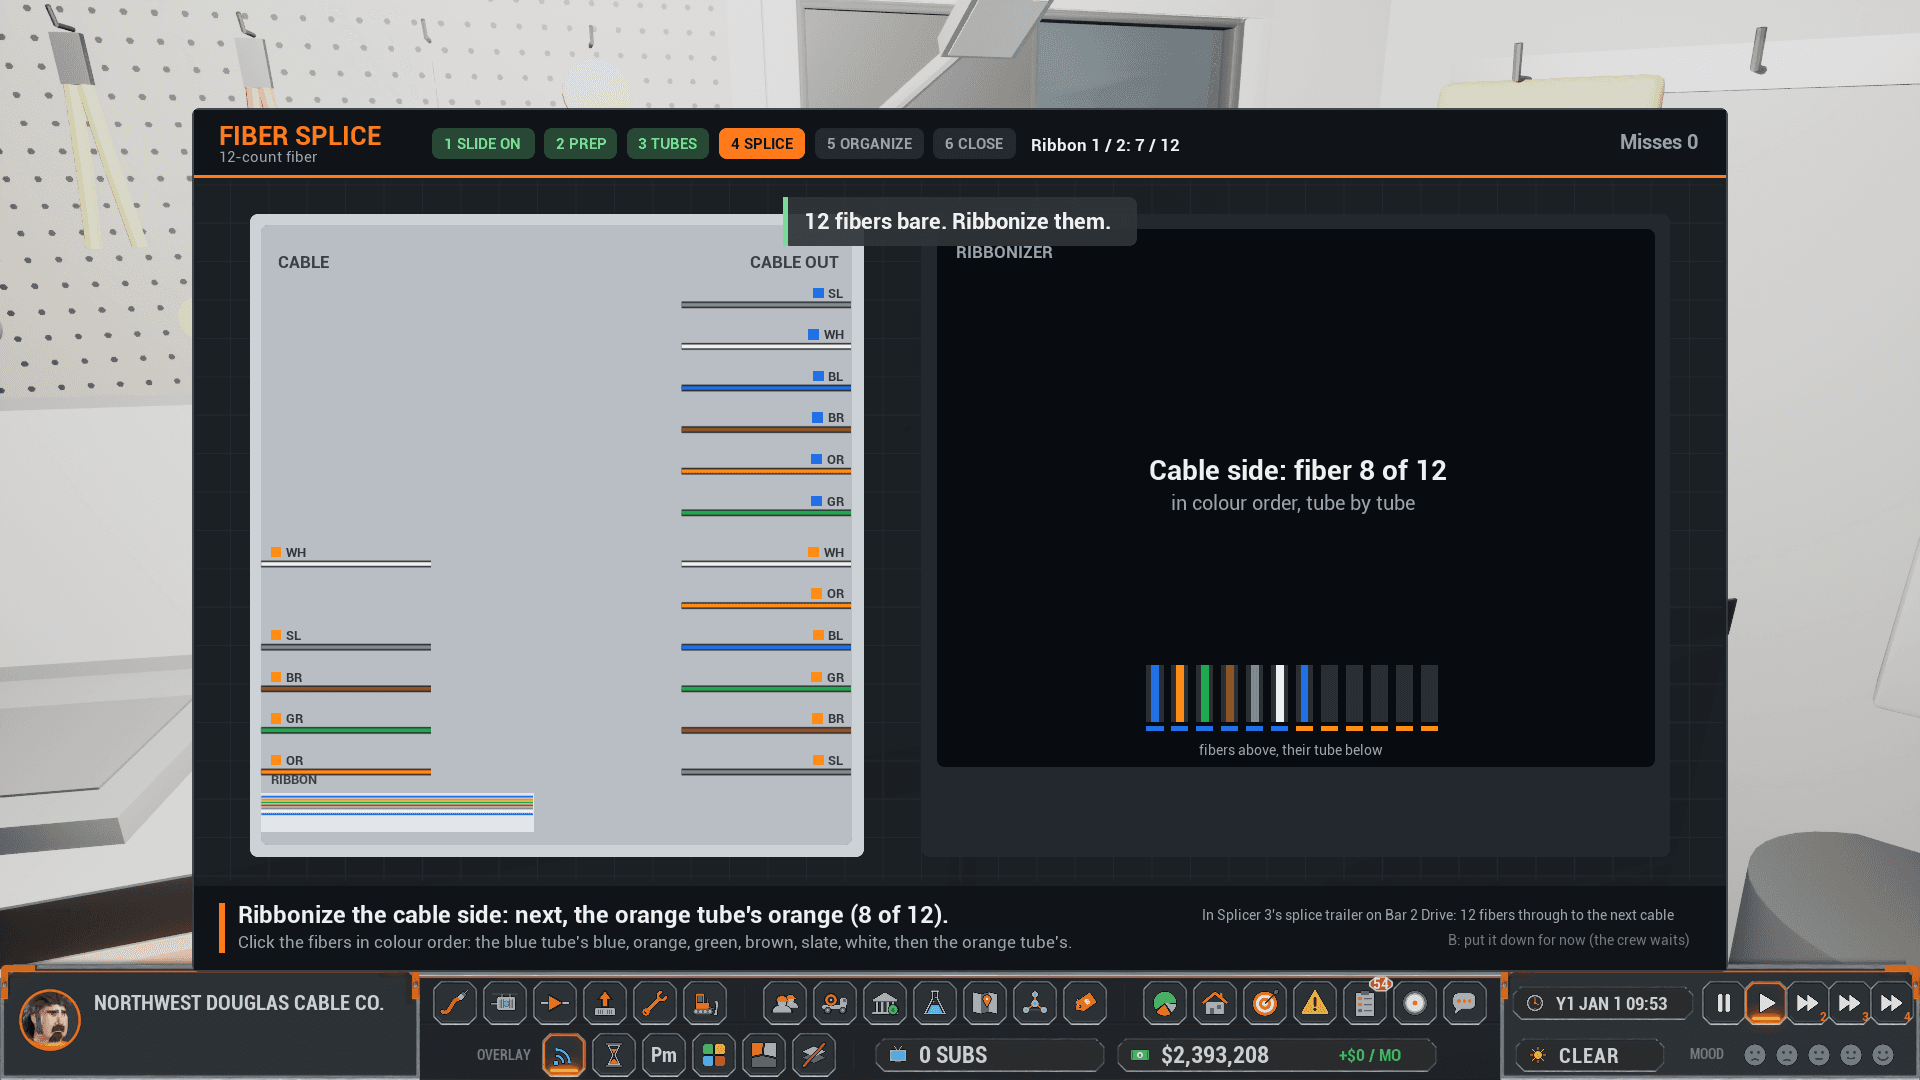Toggle the hourglass age overlay

point(614,1055)
